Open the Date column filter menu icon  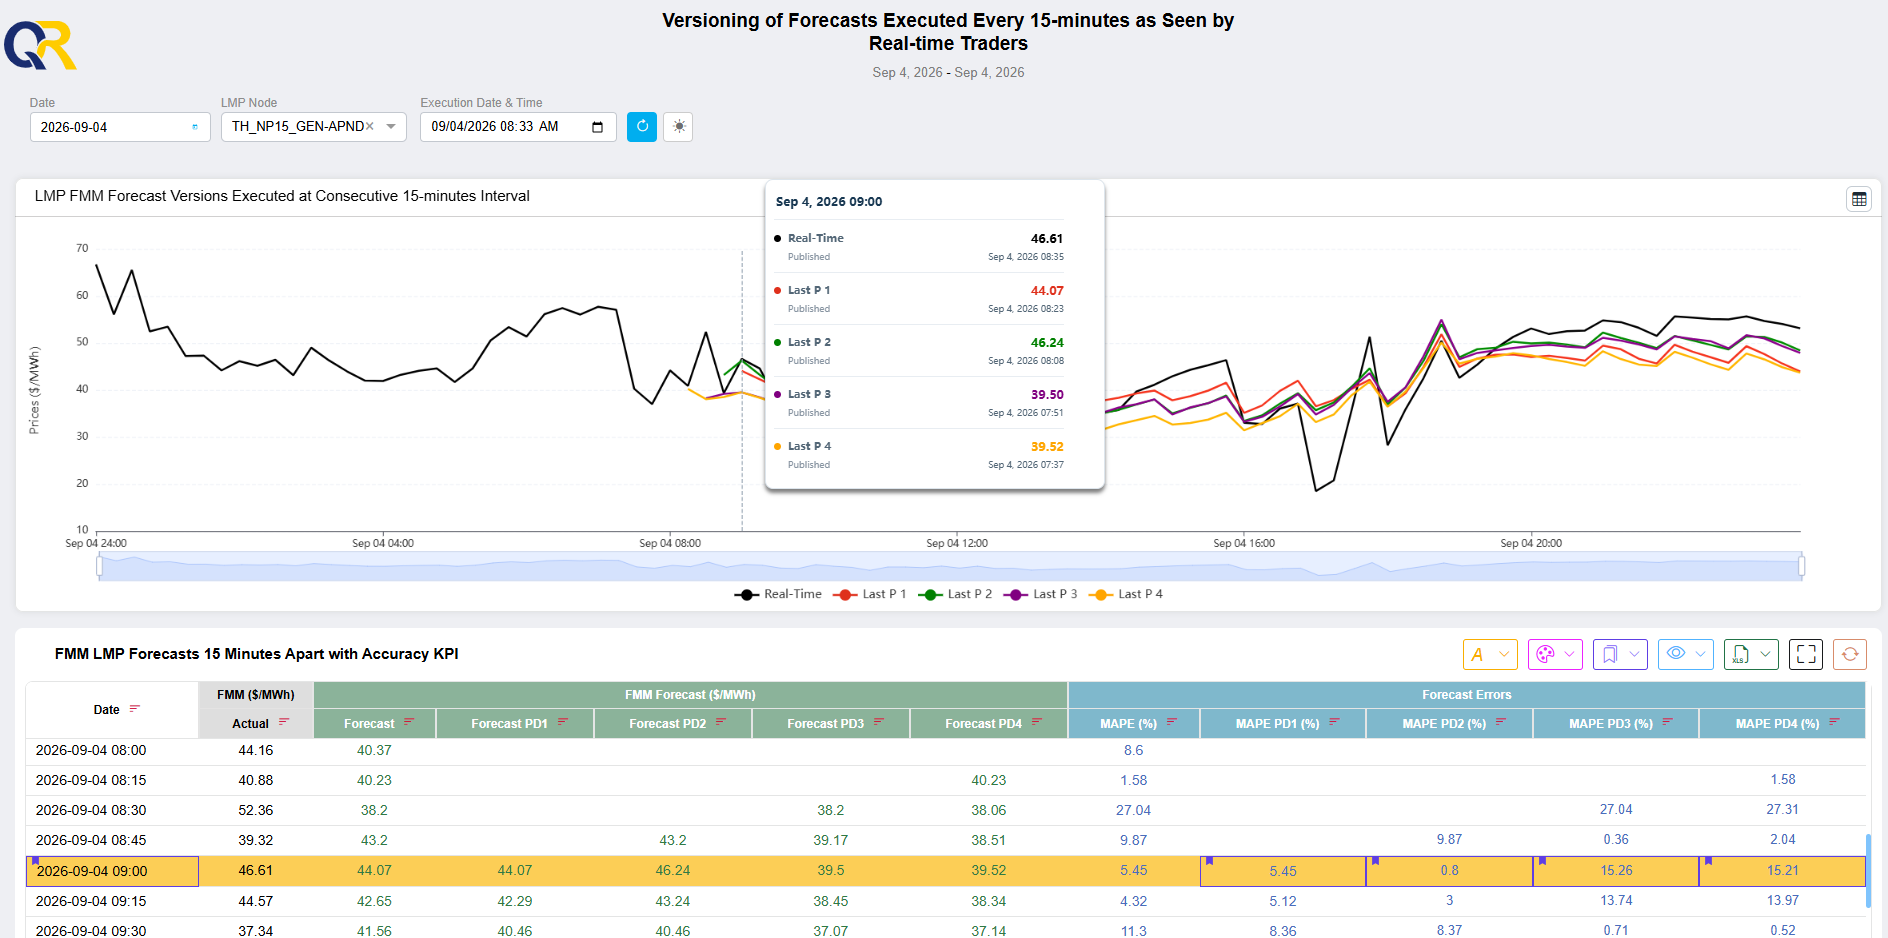tap(135, 709)
